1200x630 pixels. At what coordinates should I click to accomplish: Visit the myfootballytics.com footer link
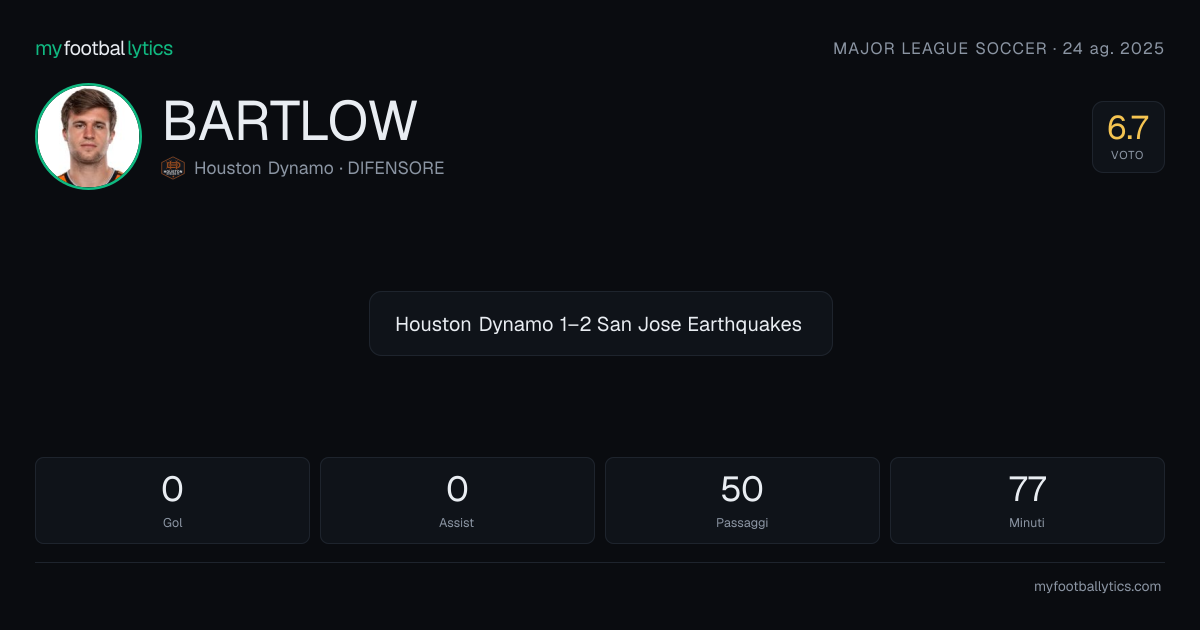[1097, 587]
